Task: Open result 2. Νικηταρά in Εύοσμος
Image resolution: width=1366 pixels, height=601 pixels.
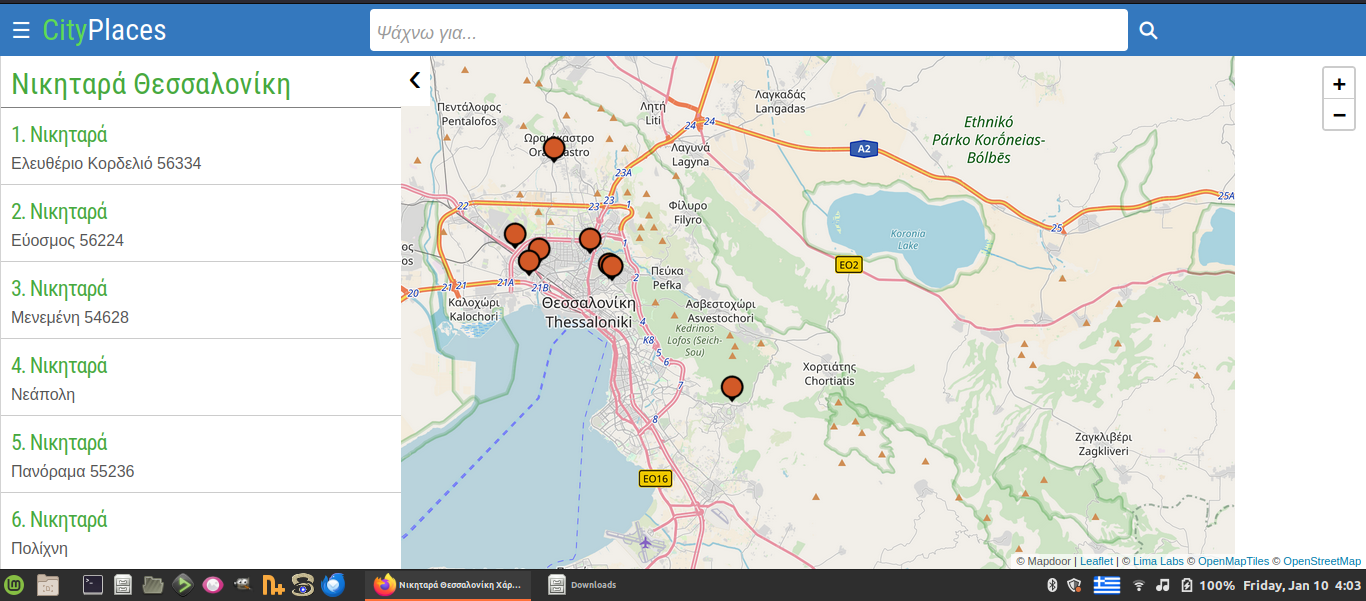Action: point(200,223)
